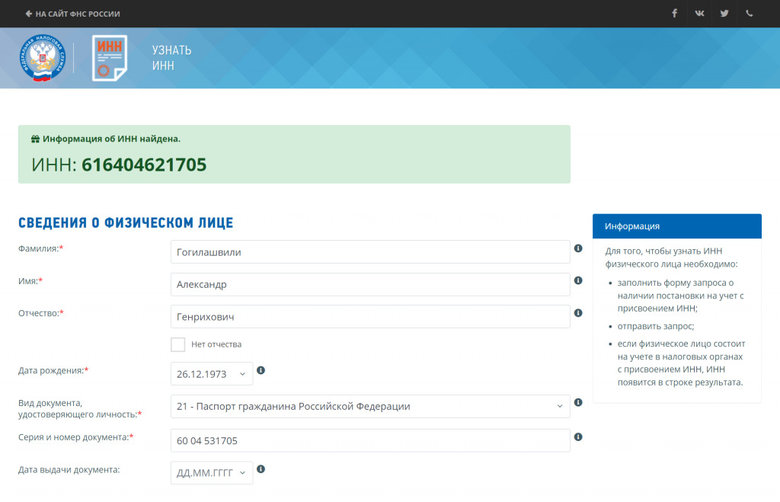Open the Facebook social icon
This screenshot has height=502, width=780.
(x=674, y=14)
